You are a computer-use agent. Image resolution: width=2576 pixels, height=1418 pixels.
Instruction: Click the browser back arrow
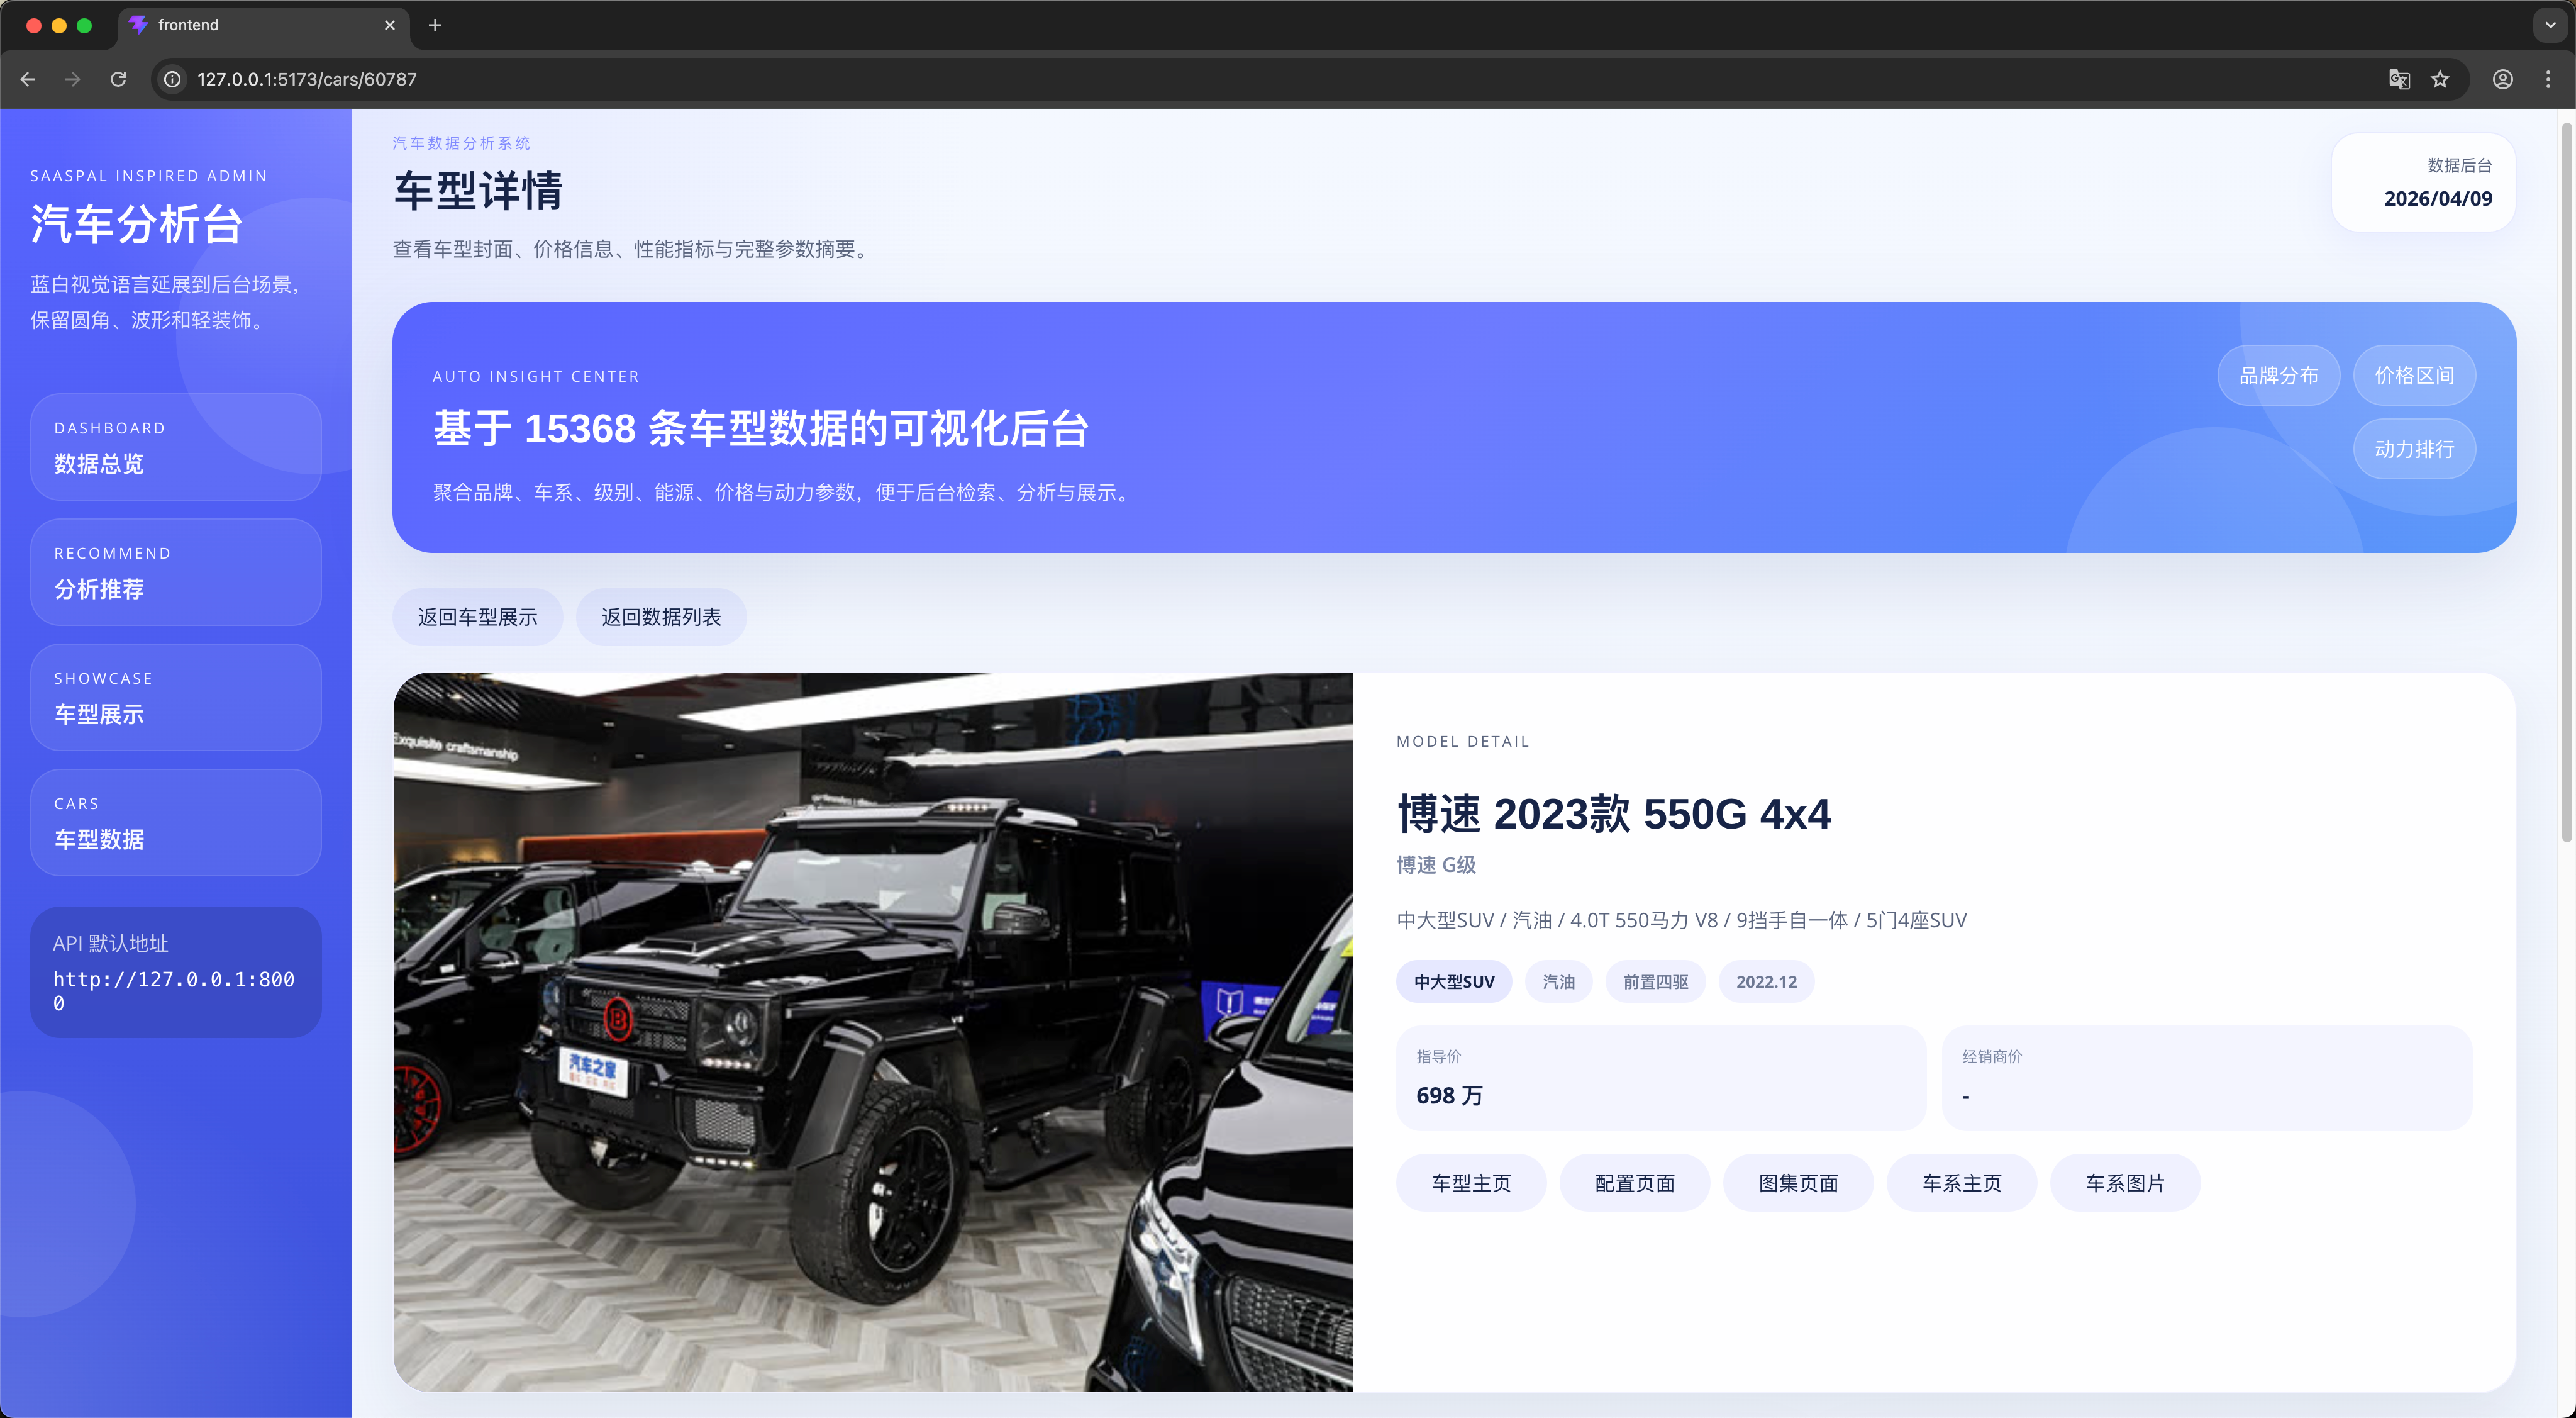pyautogui.click(x=28, y=79)
